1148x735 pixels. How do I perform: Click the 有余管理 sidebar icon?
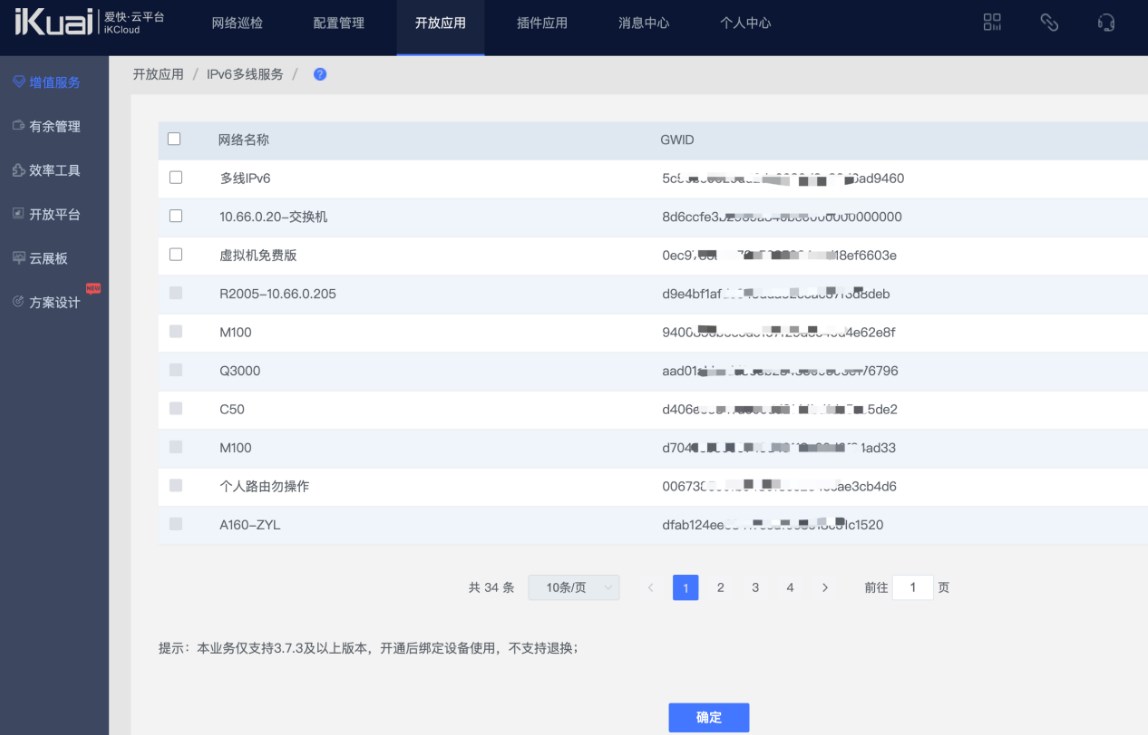[x=19, y=125]
